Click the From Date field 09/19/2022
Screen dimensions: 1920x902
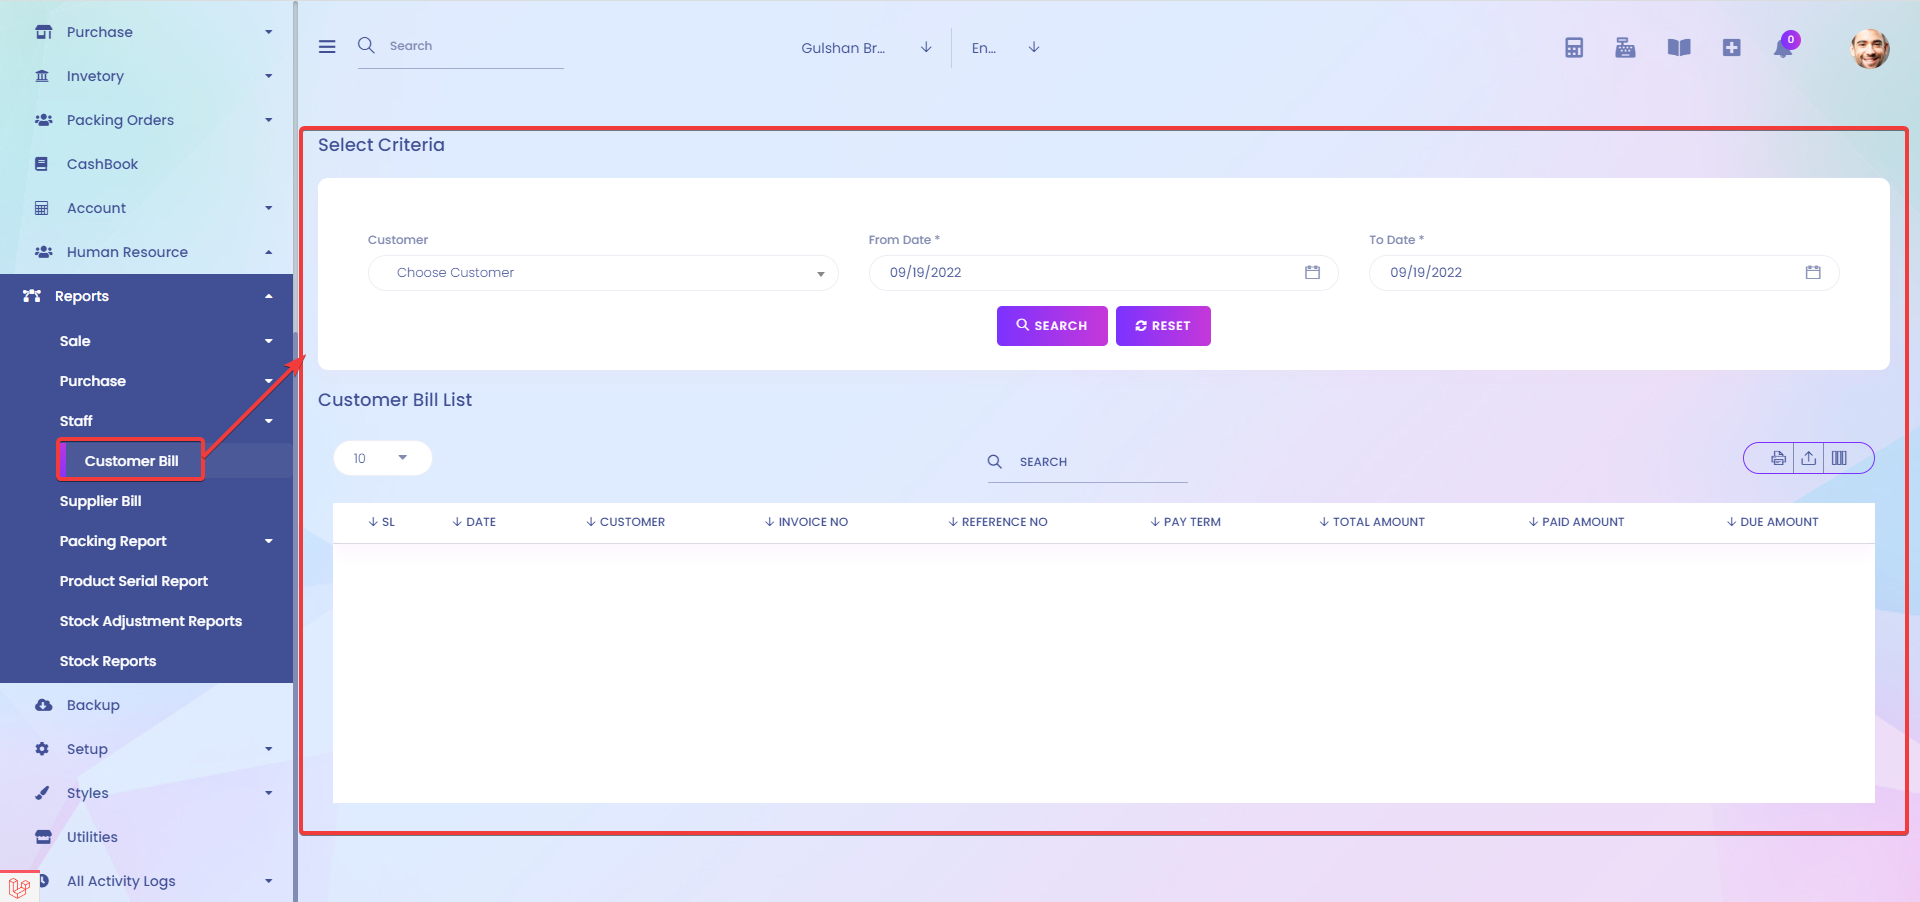tap(1103, 273)
